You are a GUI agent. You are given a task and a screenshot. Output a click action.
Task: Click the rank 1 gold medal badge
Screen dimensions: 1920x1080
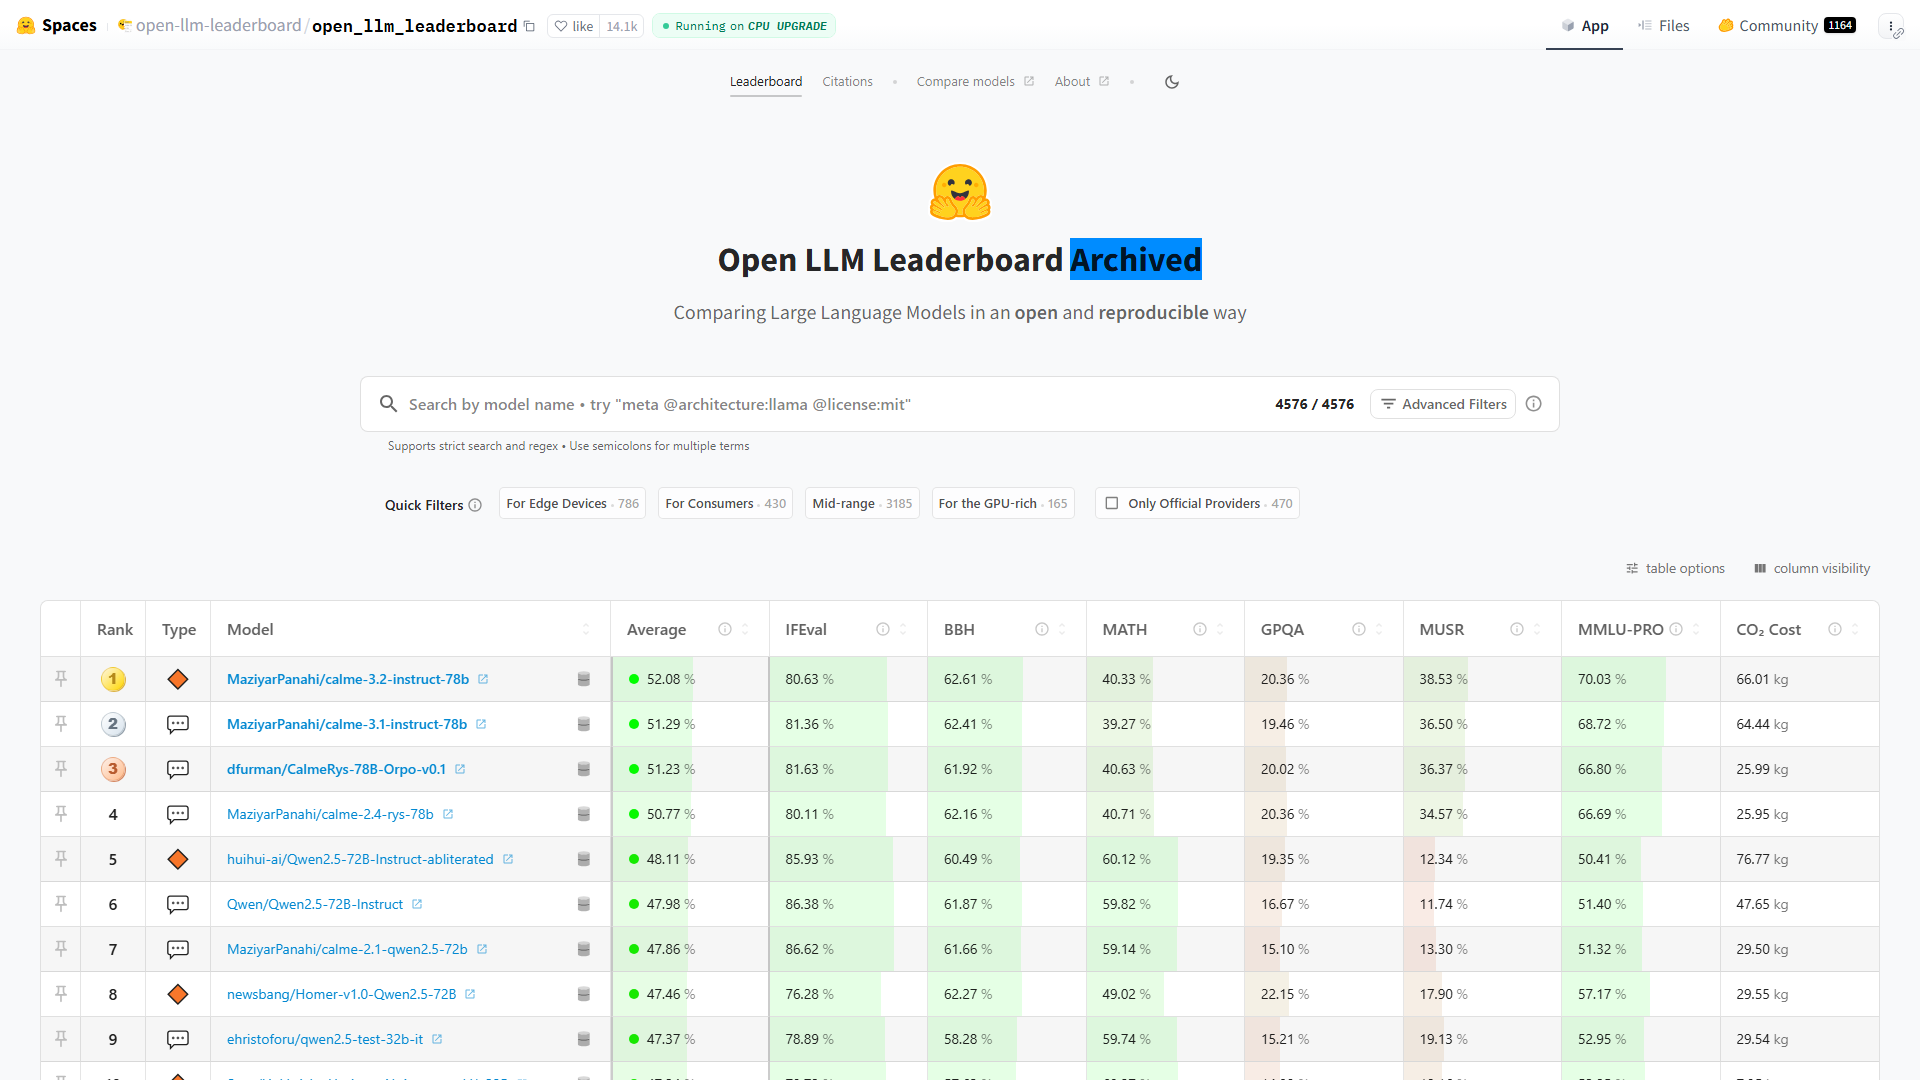tap(113, 679)
